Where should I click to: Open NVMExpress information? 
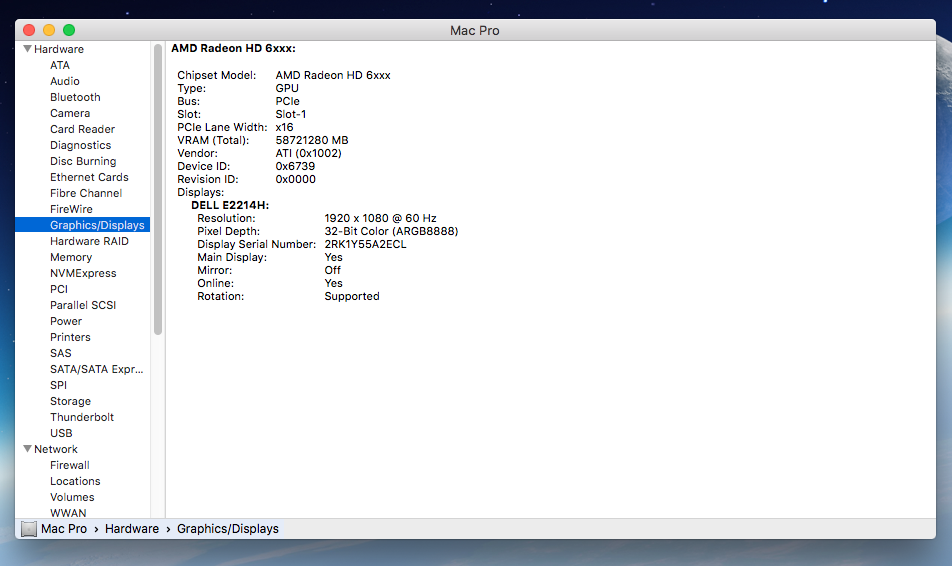pyautogui.click(x=83, y=273)
